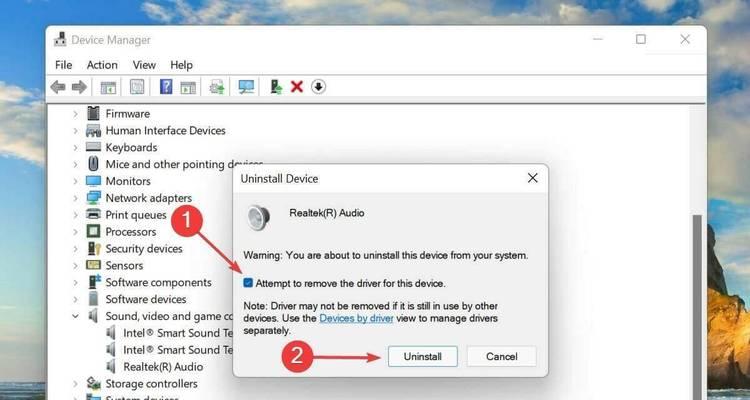Click the Monitors category icon
Screen dimensions: 750x400
click(93, 181)
